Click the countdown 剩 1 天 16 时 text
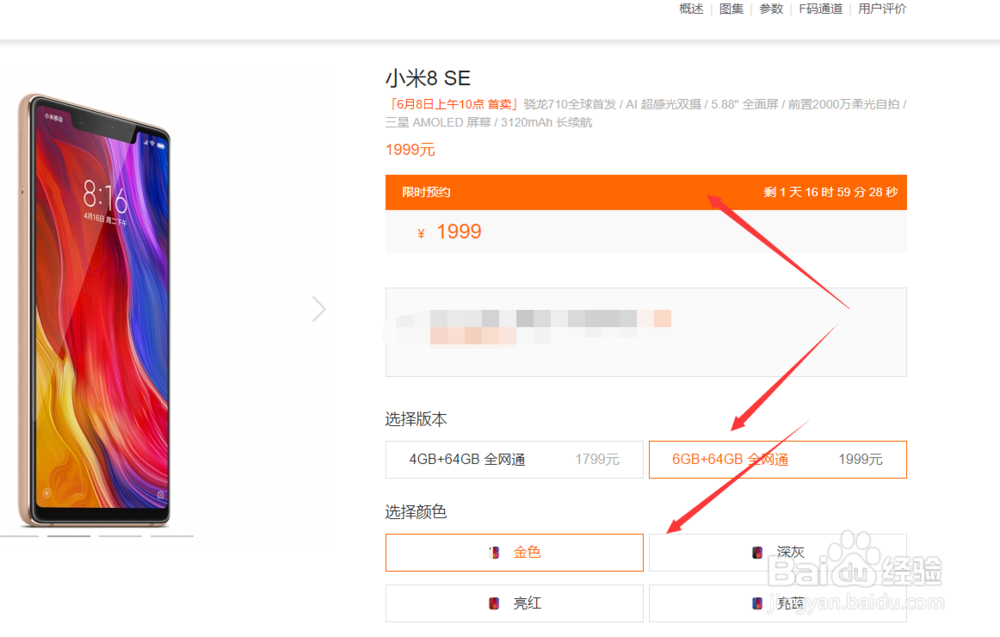 (x=831, y=192)
